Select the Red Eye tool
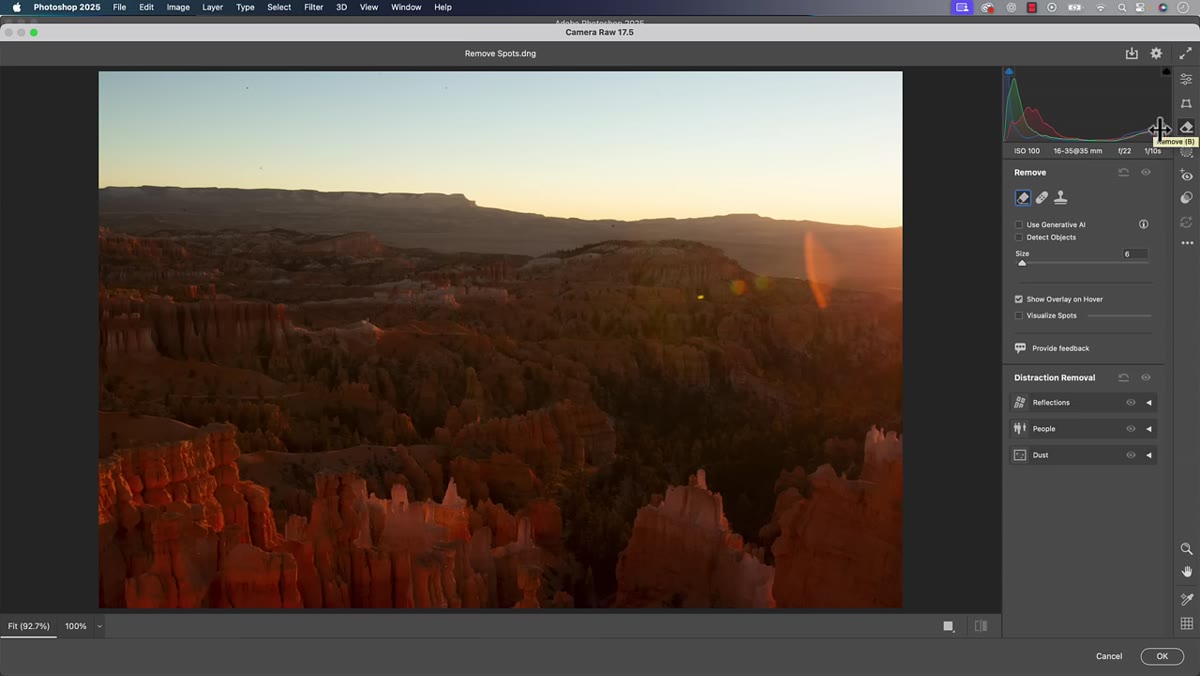Viewport: 1200px width, 676px height. click(1186, 175)
